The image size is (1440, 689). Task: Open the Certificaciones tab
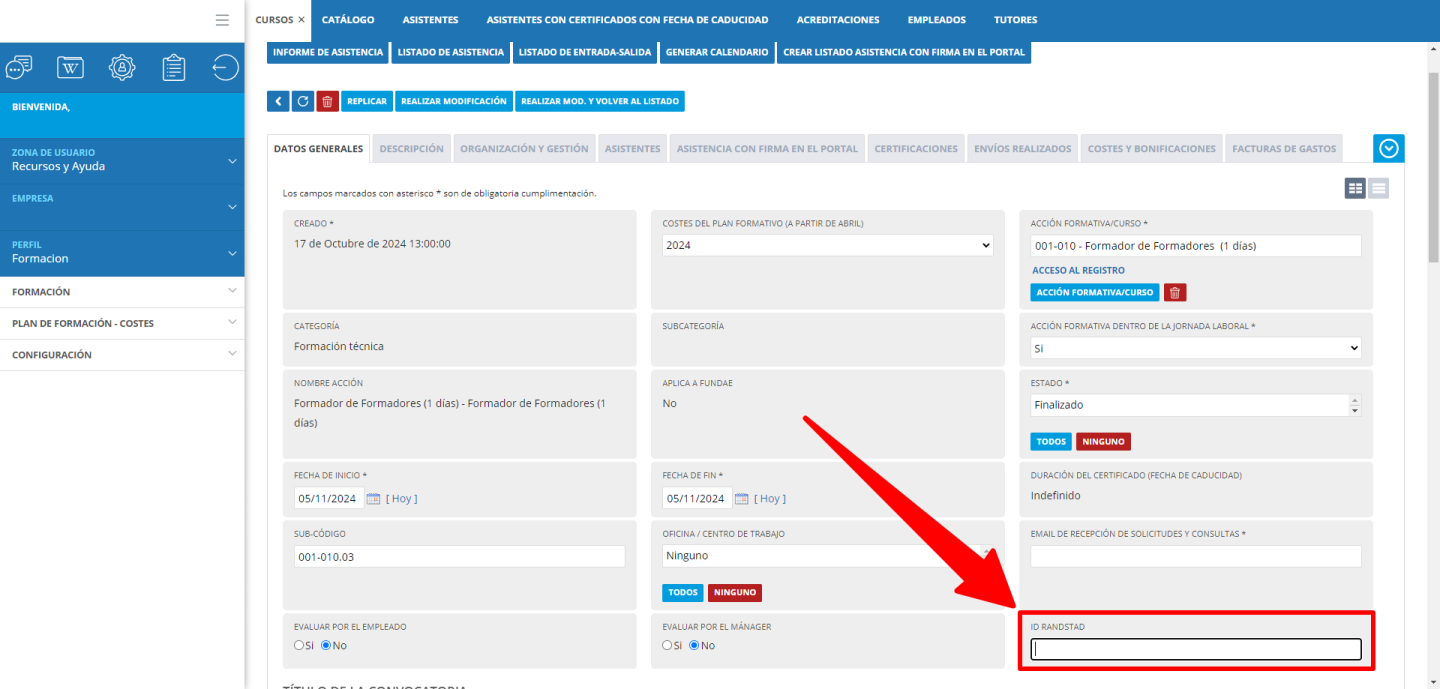[x=915, y=148]
